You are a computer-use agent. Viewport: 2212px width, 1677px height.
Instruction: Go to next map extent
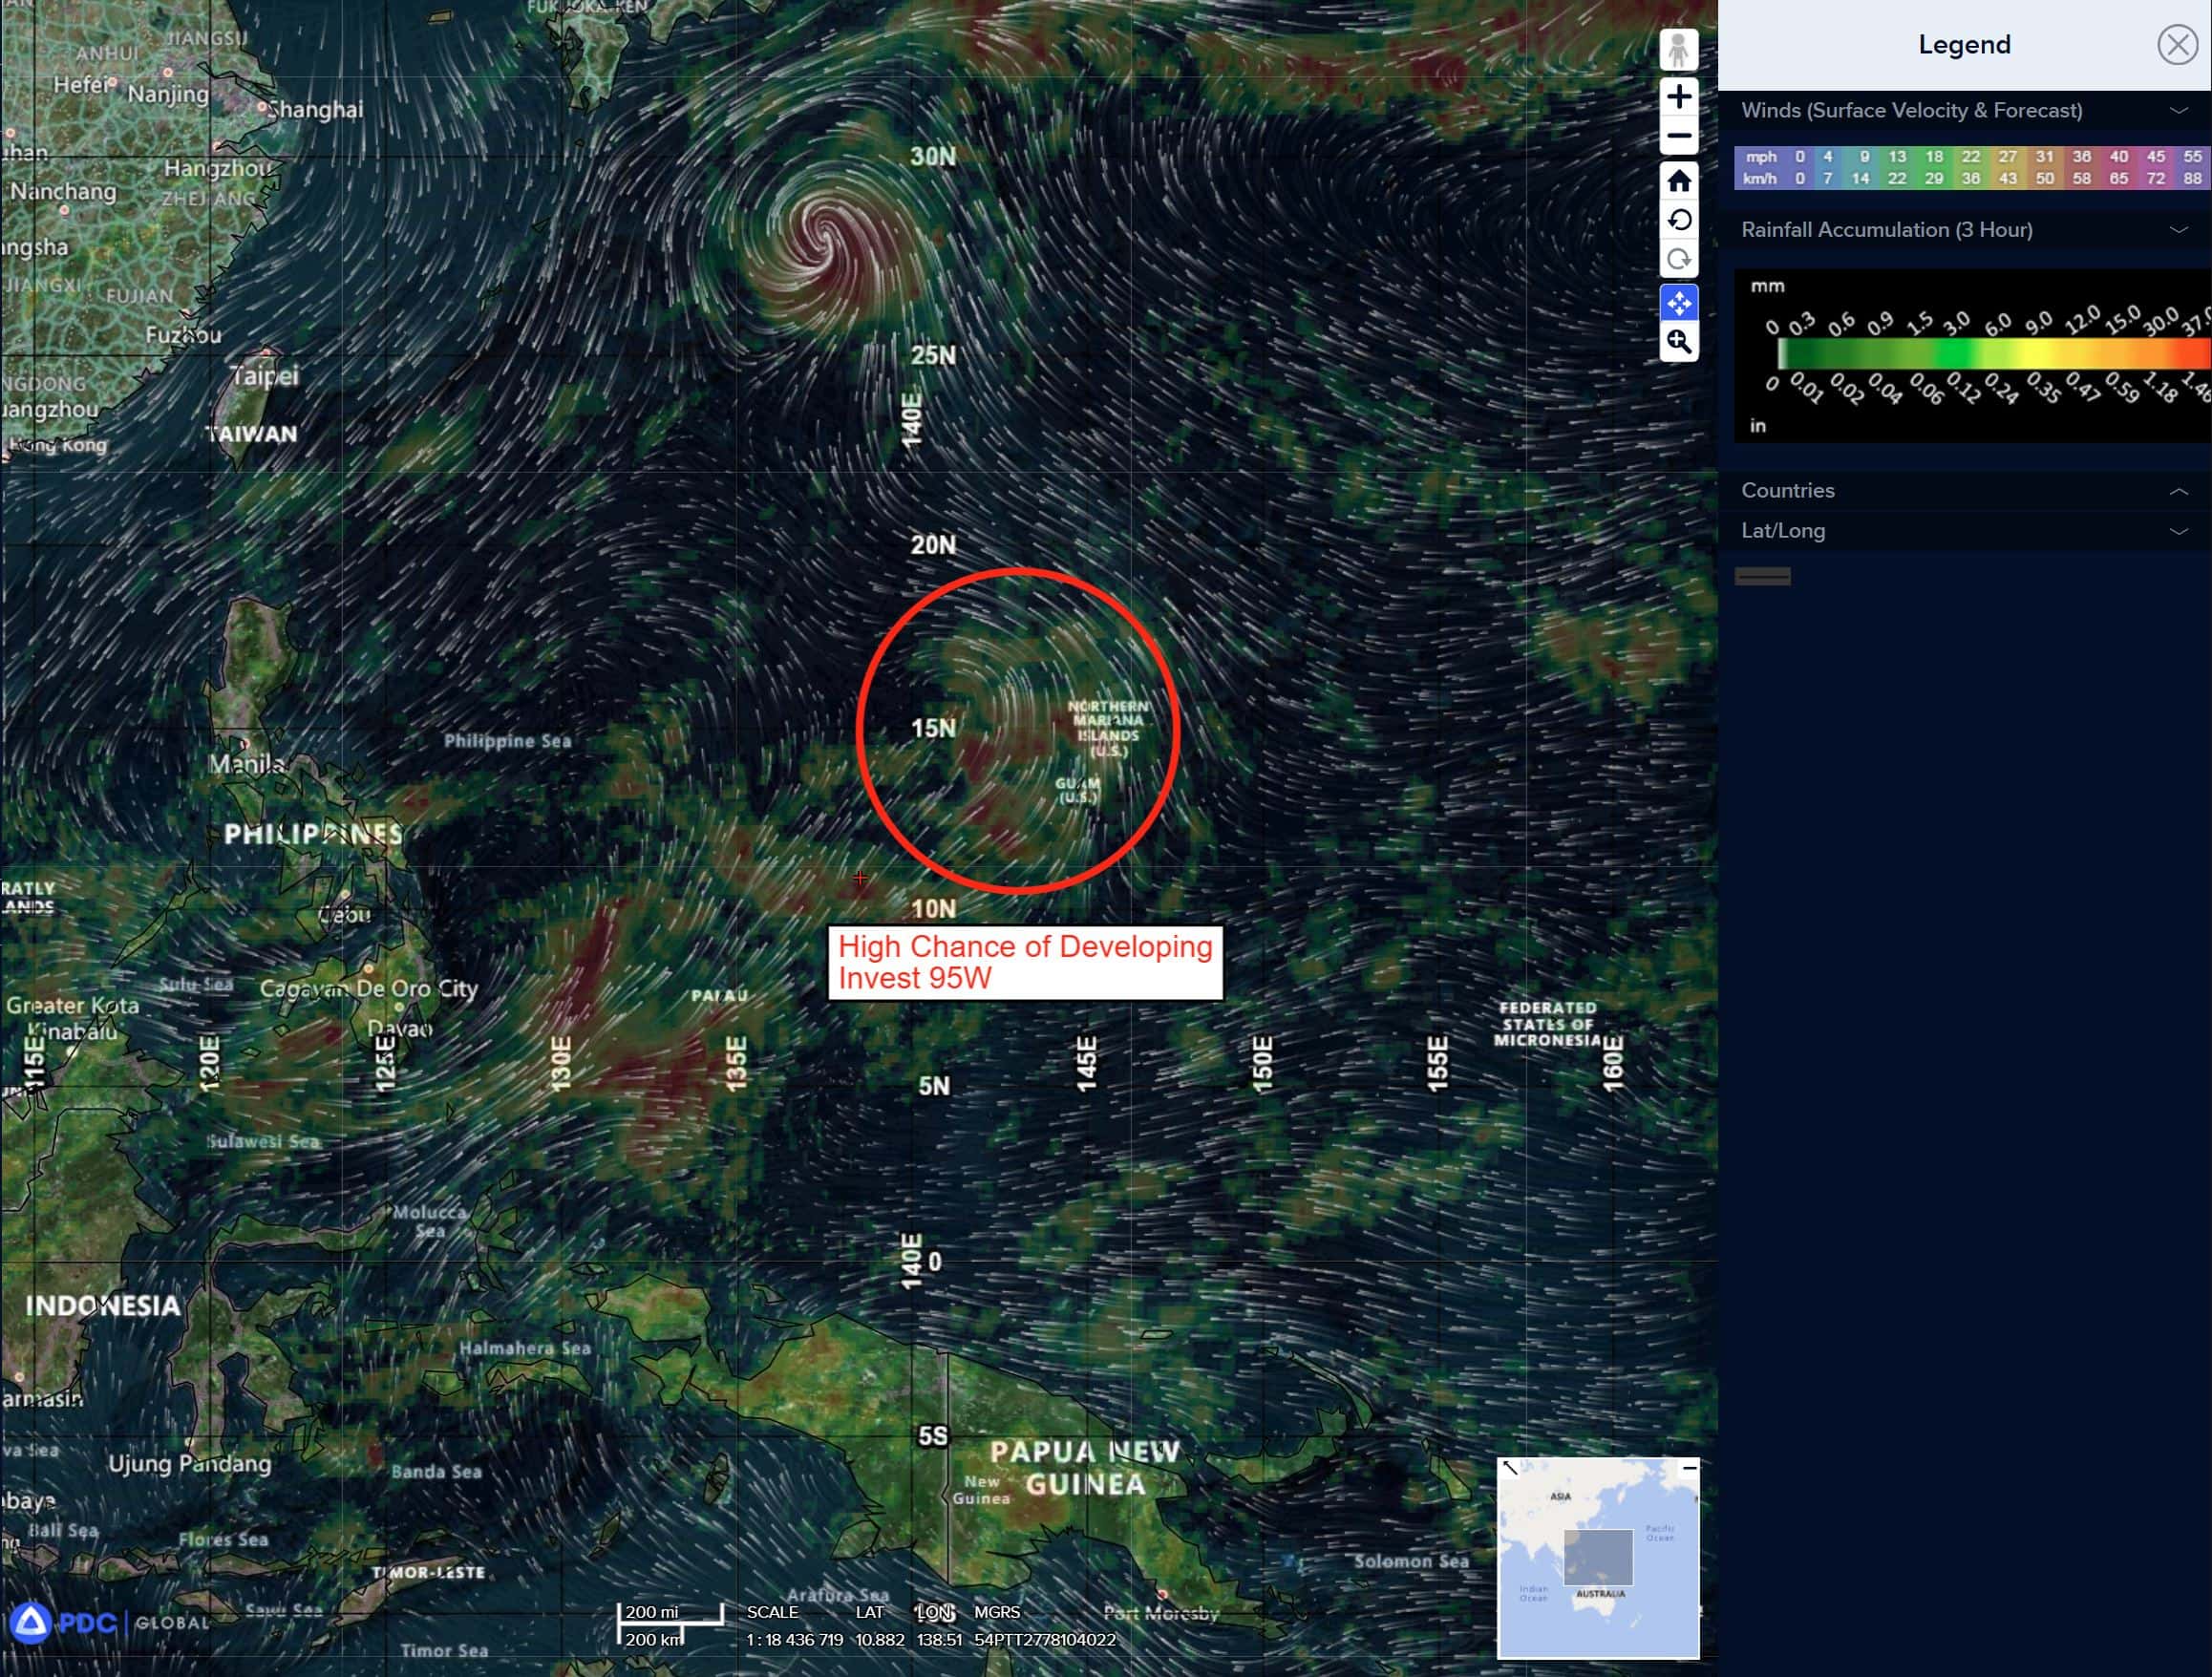pos(1678,260)
